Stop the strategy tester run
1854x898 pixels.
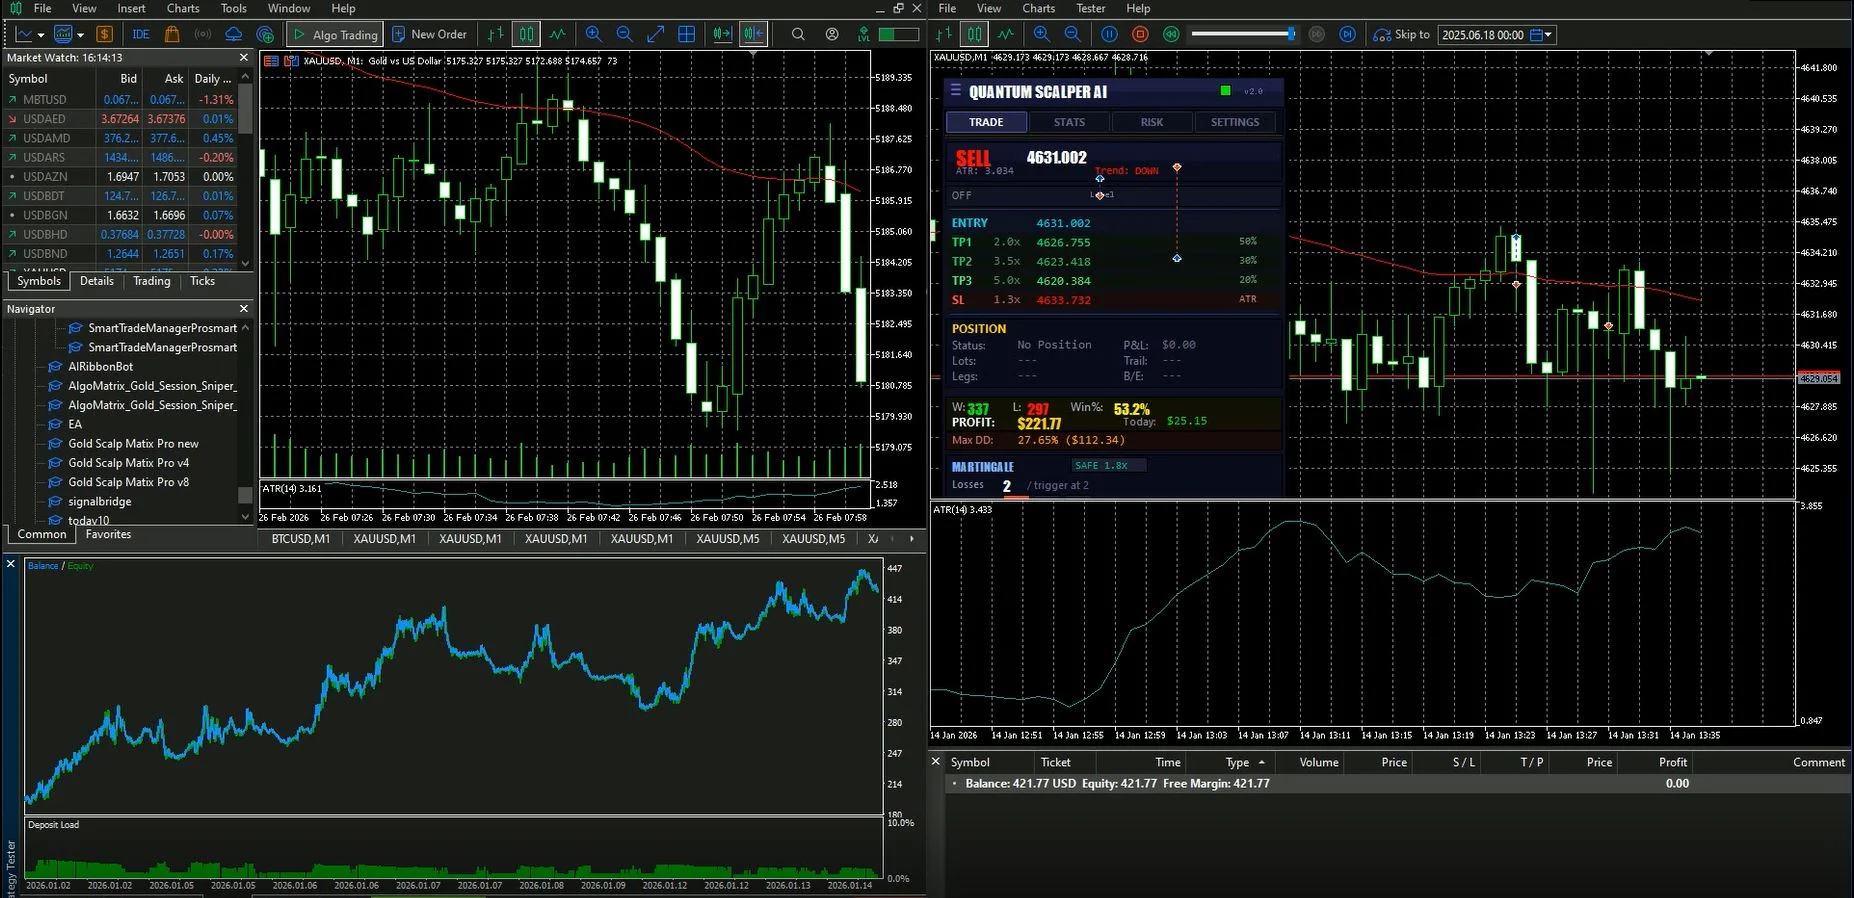[x=1140, y=34]
